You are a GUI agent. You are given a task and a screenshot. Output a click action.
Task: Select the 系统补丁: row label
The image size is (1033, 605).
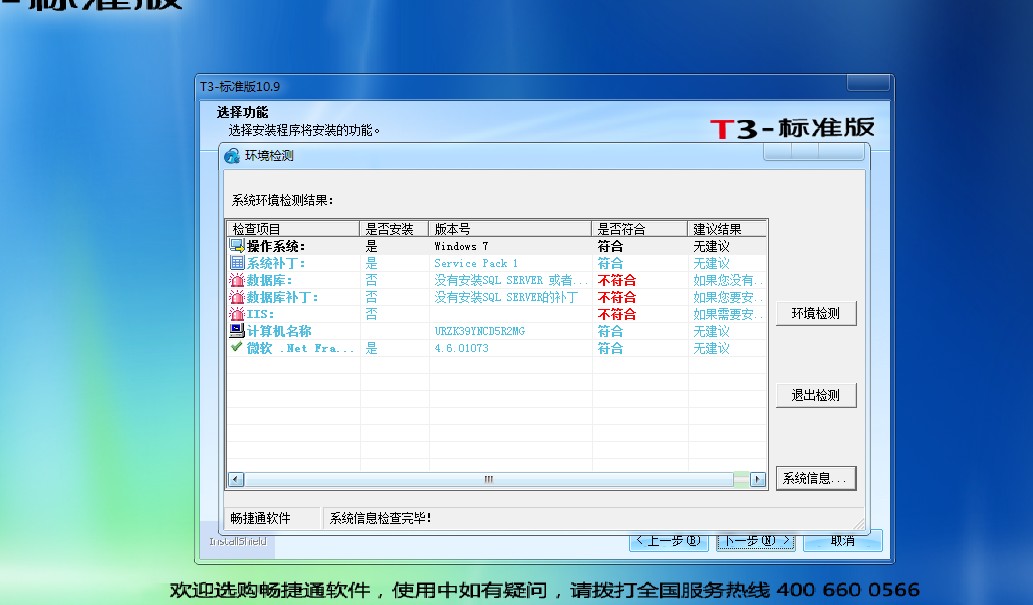point(276,263)
